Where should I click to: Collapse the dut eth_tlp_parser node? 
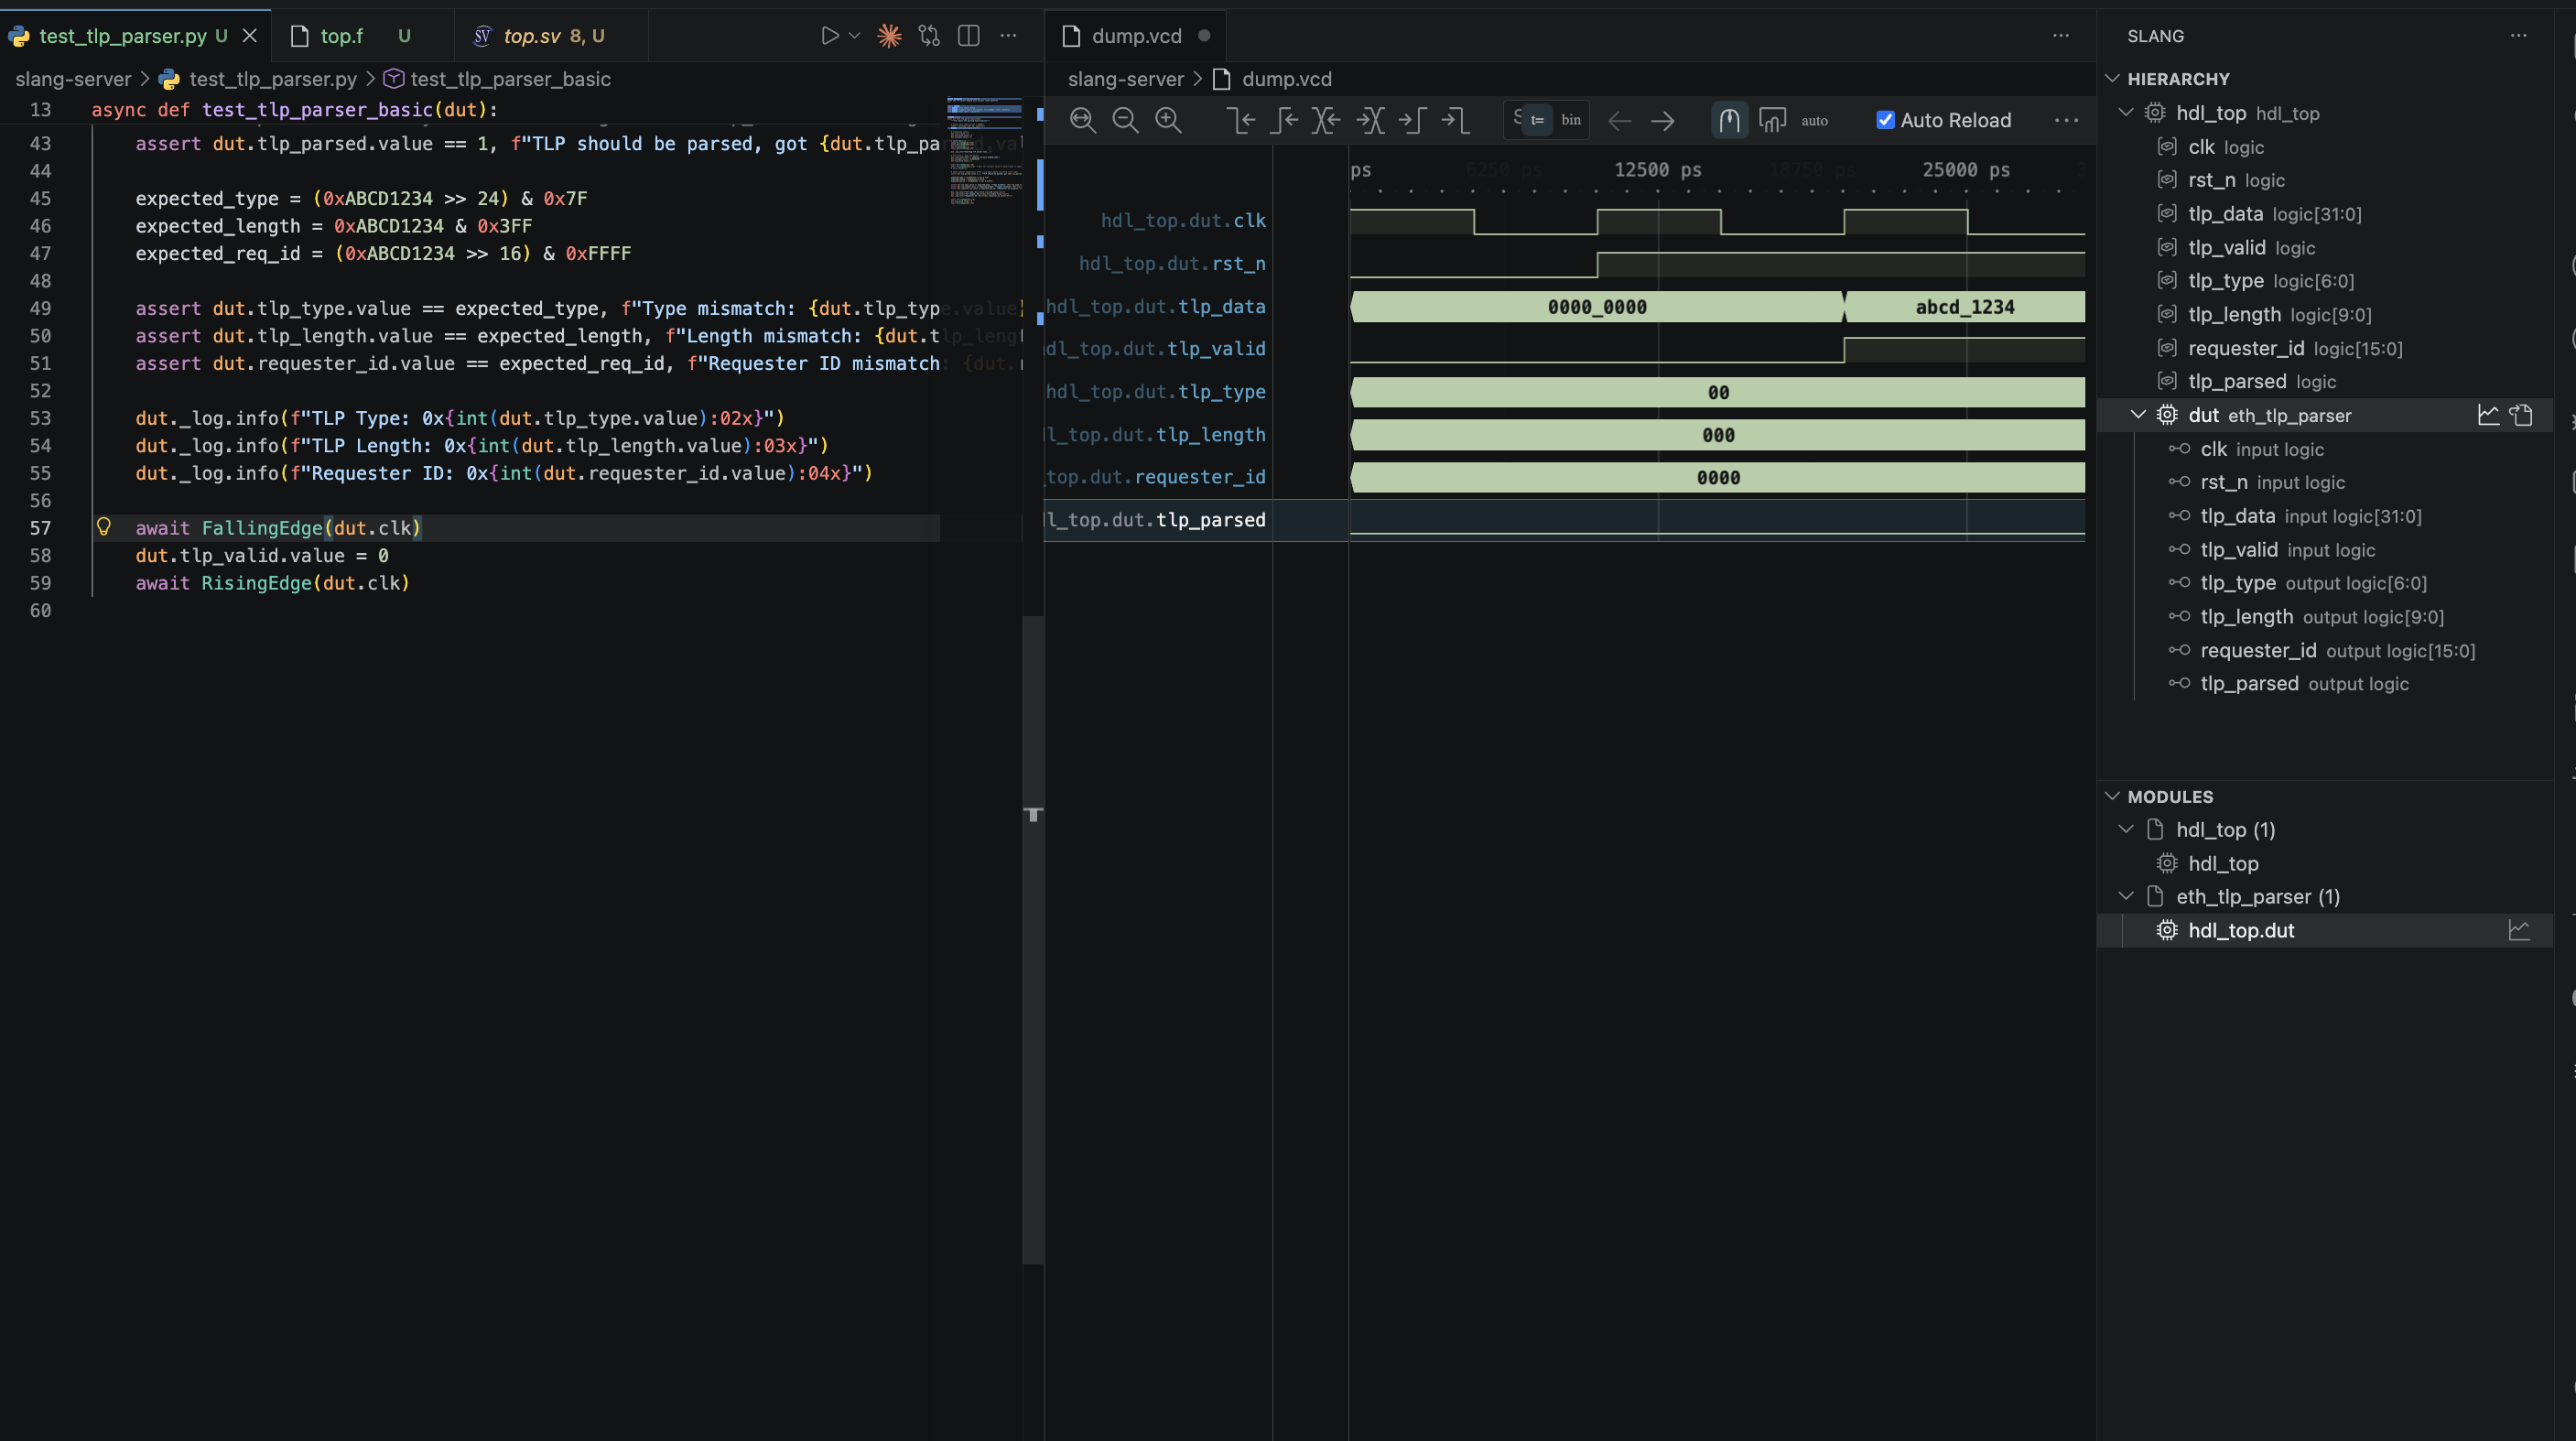click(x=2138, y=415)
